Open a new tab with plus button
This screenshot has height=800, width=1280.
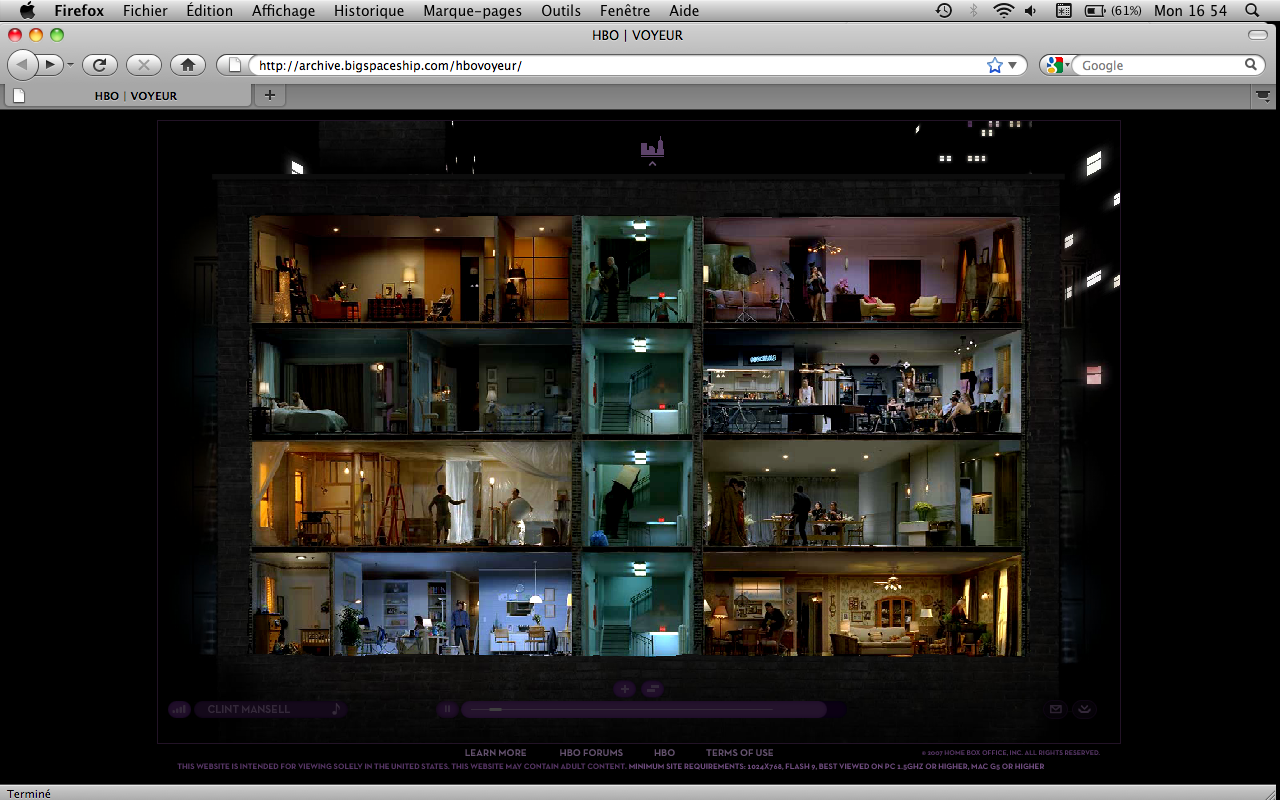tap(269, 96)
